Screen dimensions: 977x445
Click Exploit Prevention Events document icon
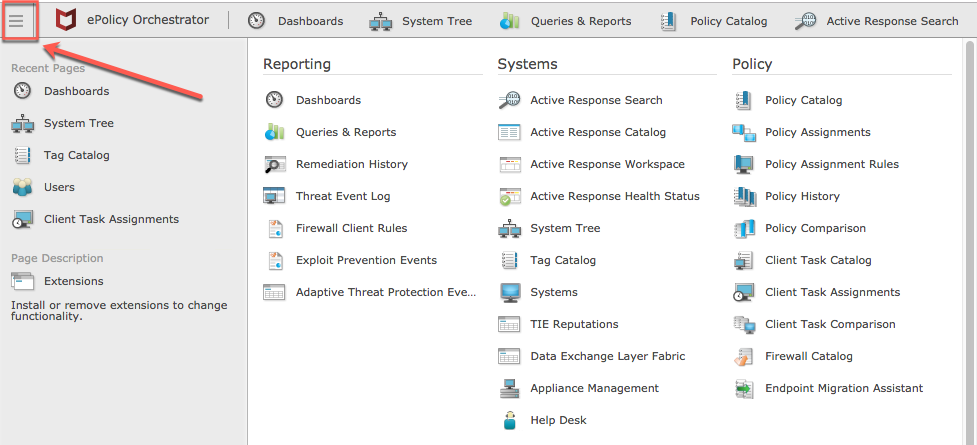pyautogui.click(x=275, y=261)
